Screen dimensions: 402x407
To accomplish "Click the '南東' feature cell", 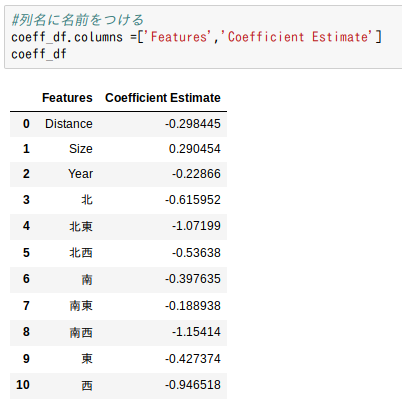I will point(81,306).
